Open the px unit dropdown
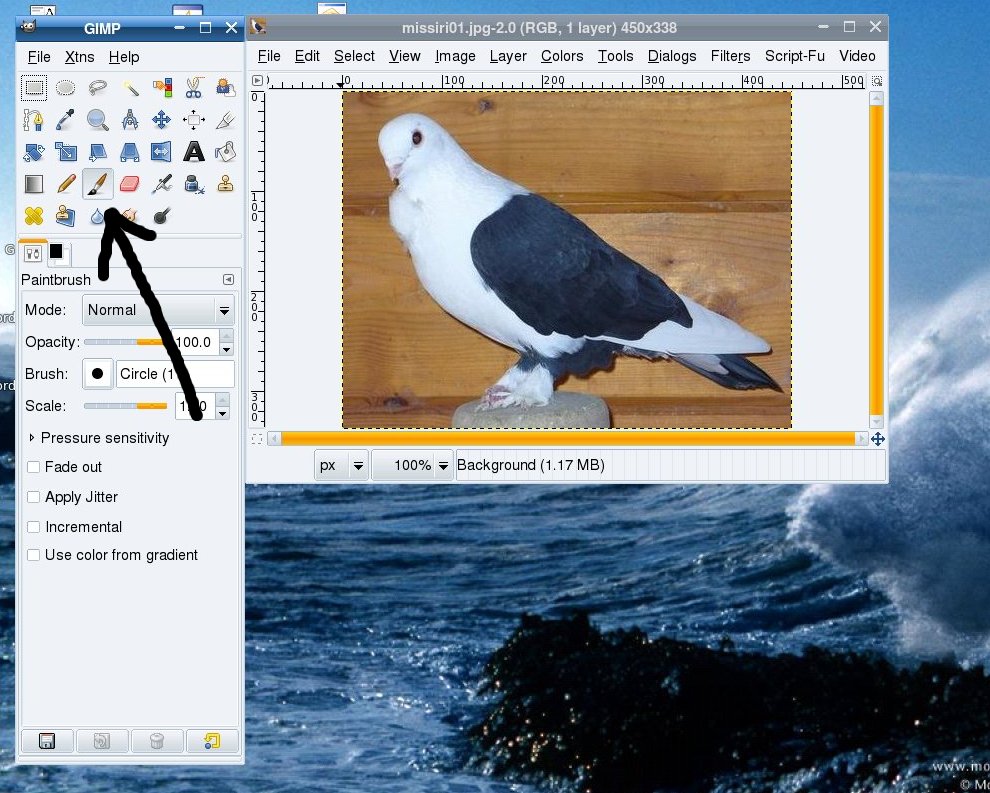The width and height of the screenshot is (990, 793). pos(341,465)
